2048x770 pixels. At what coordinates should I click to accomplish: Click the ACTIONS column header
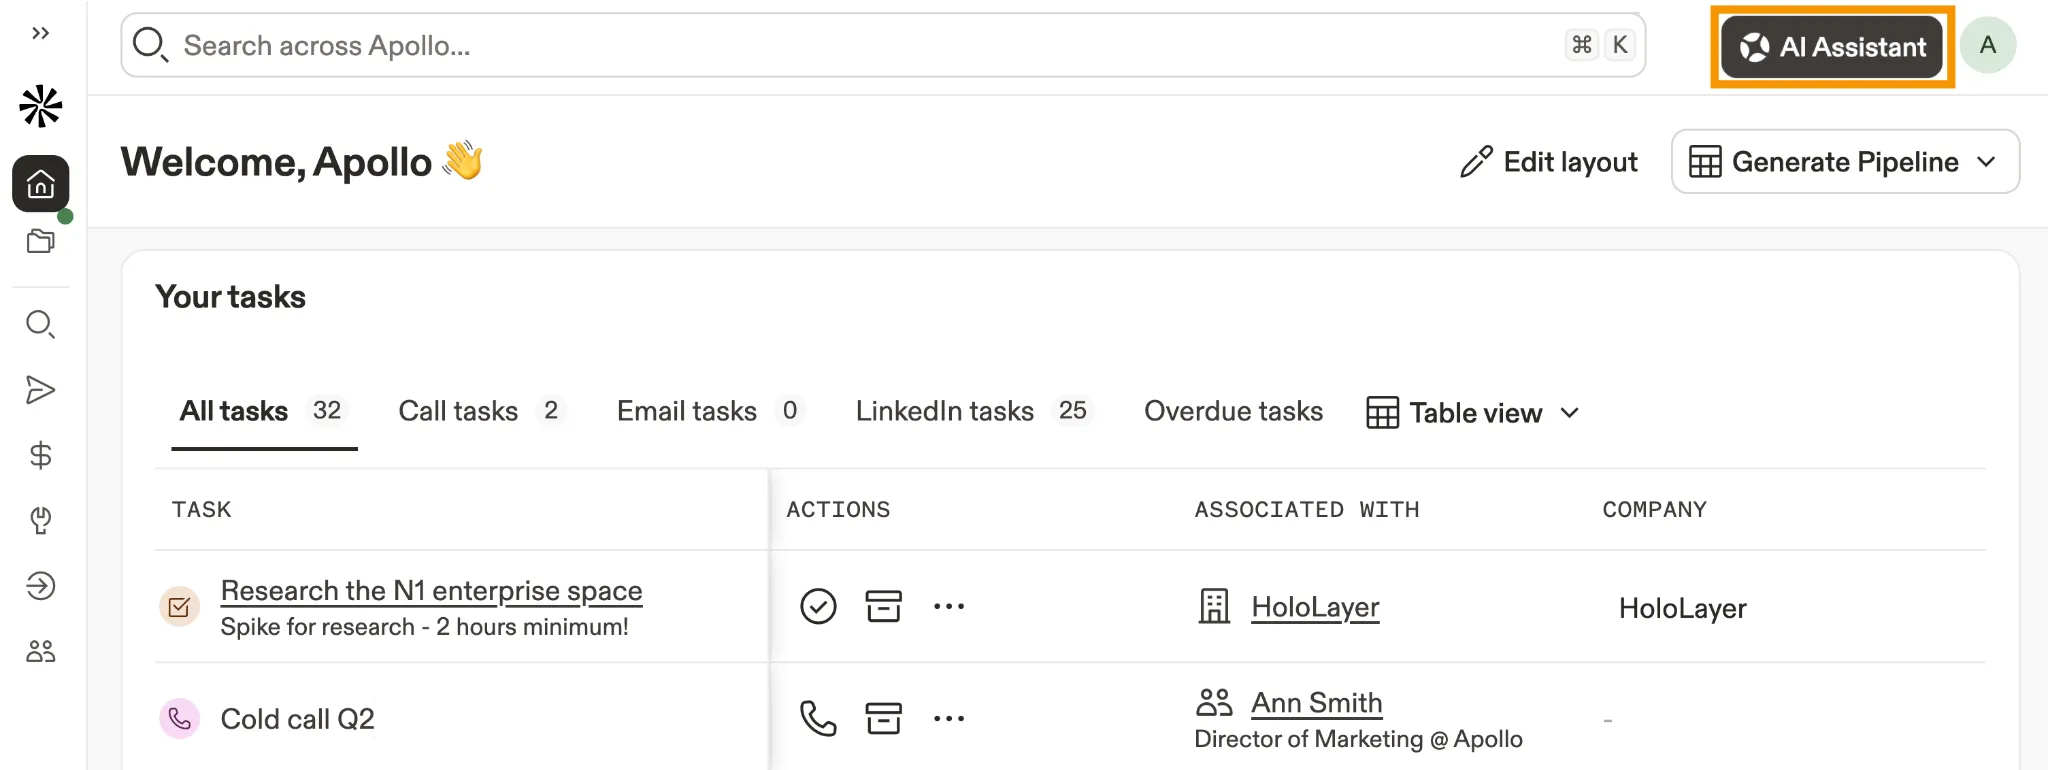(x=838, y=509)
